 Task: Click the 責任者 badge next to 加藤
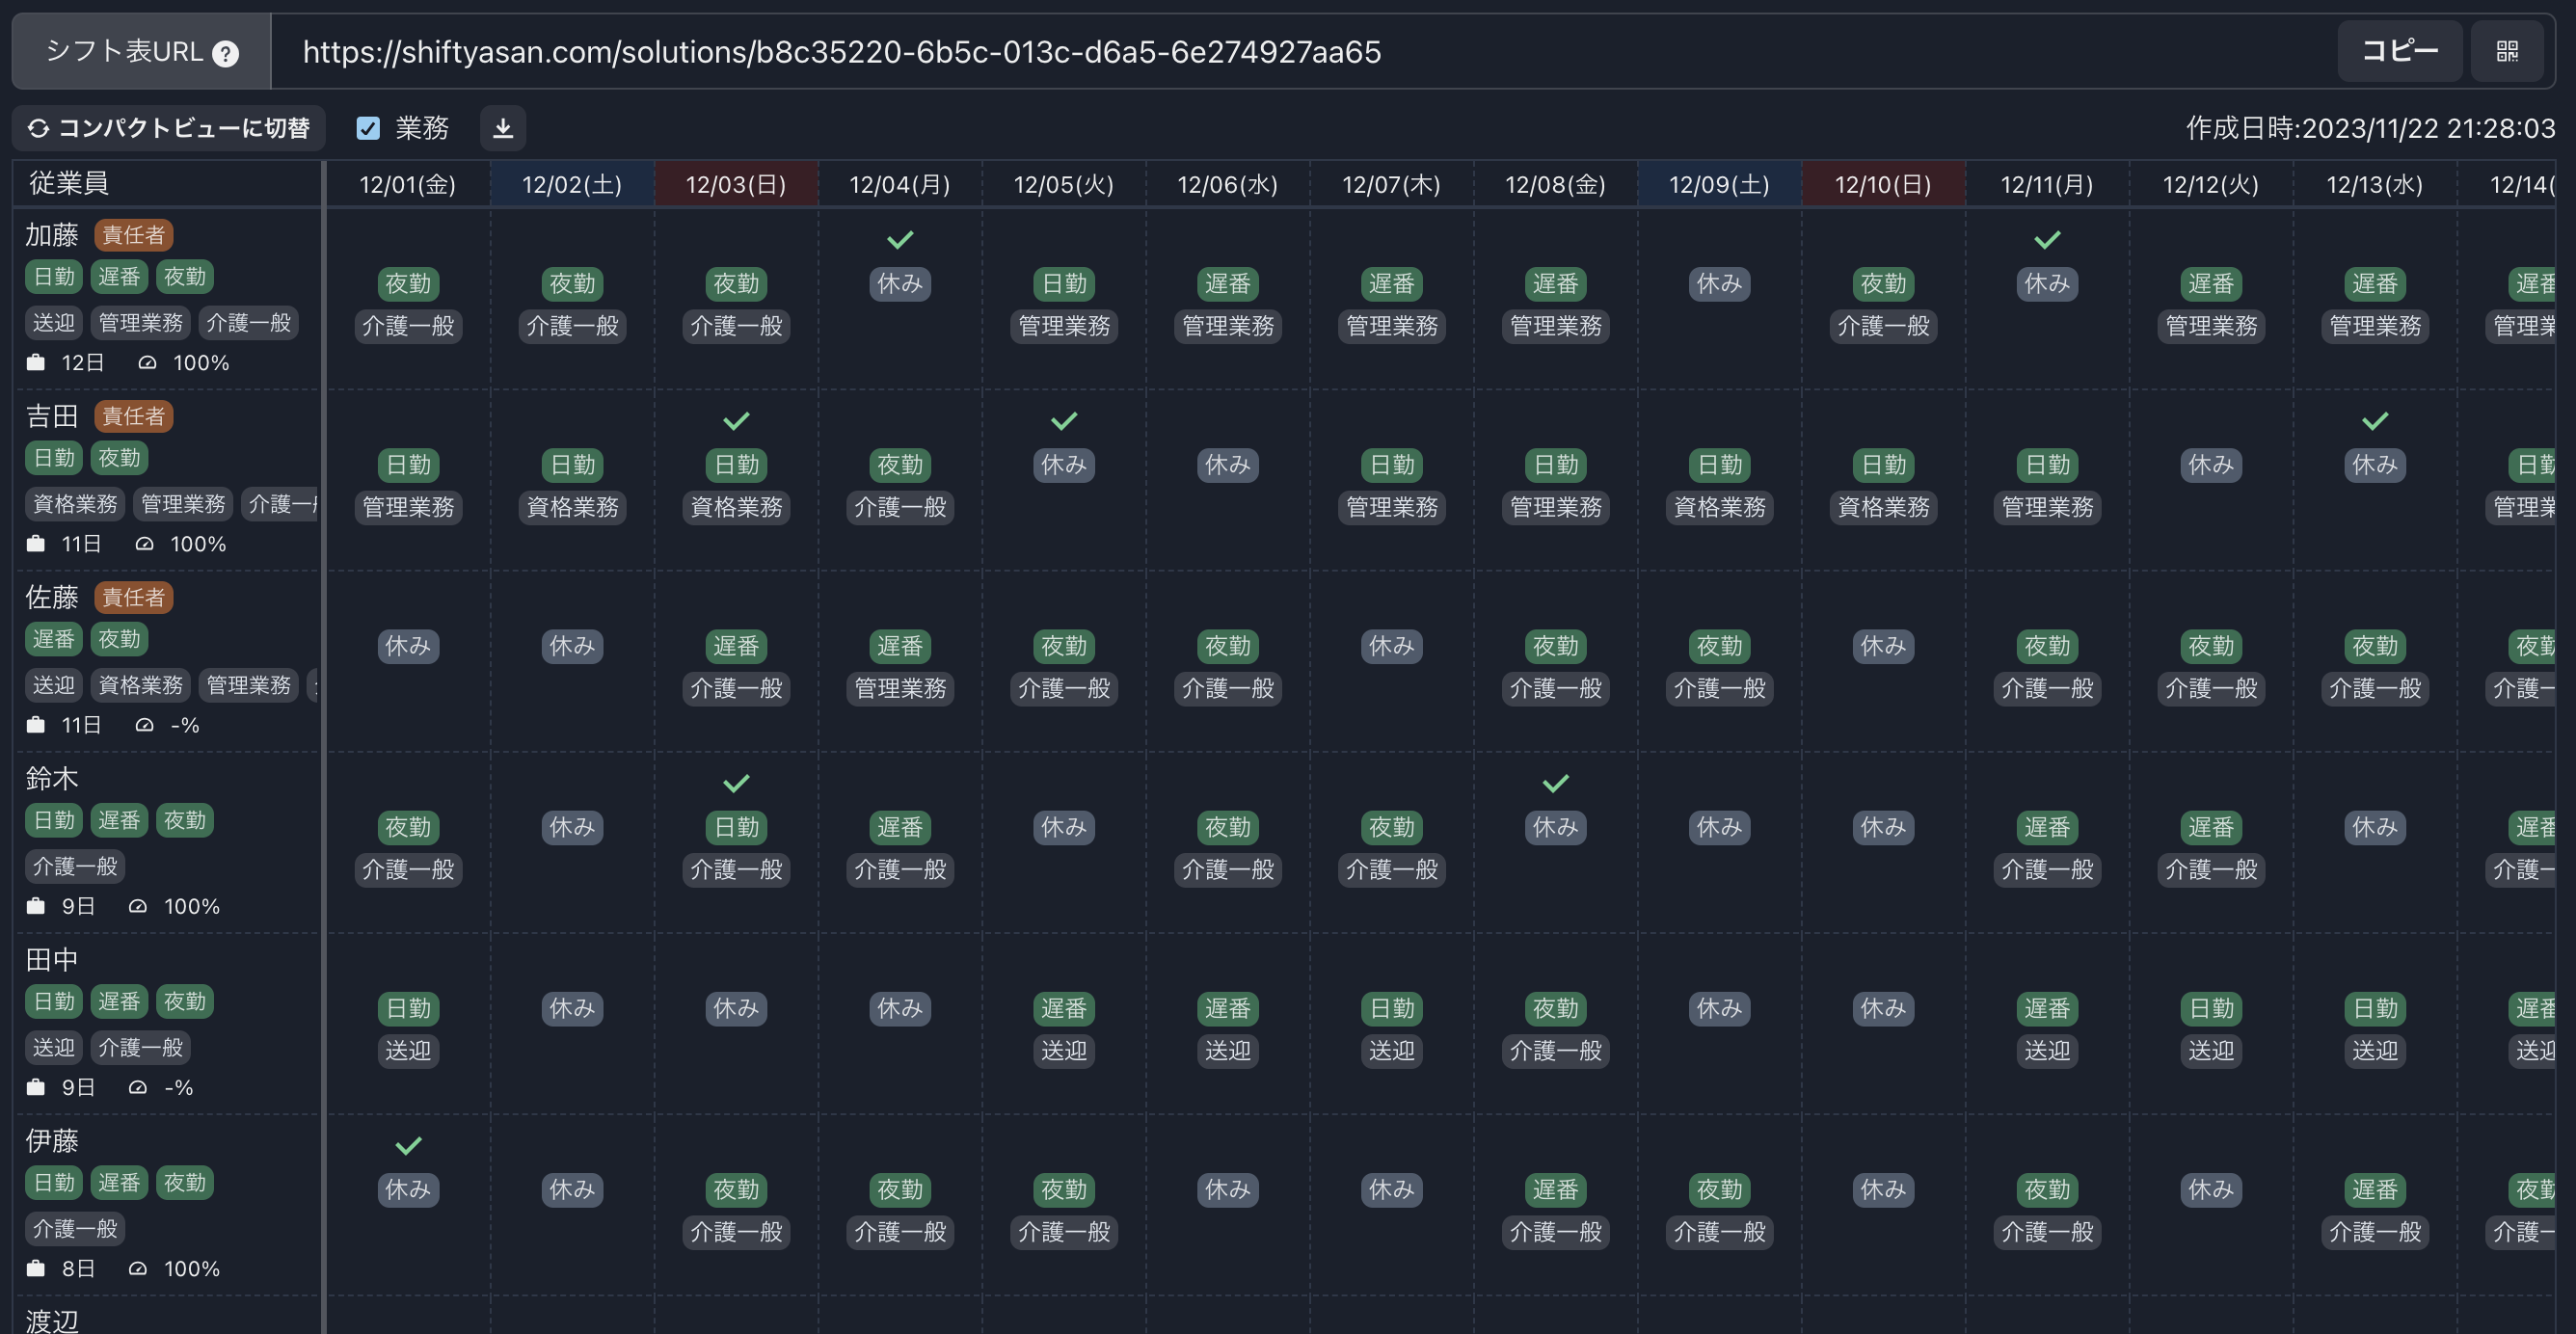(x=134, y=235)
